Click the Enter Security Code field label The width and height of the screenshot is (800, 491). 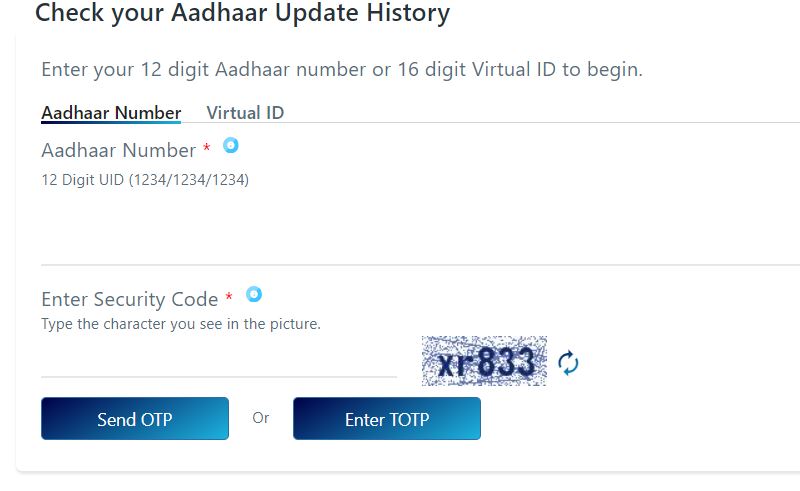[130, 299]
